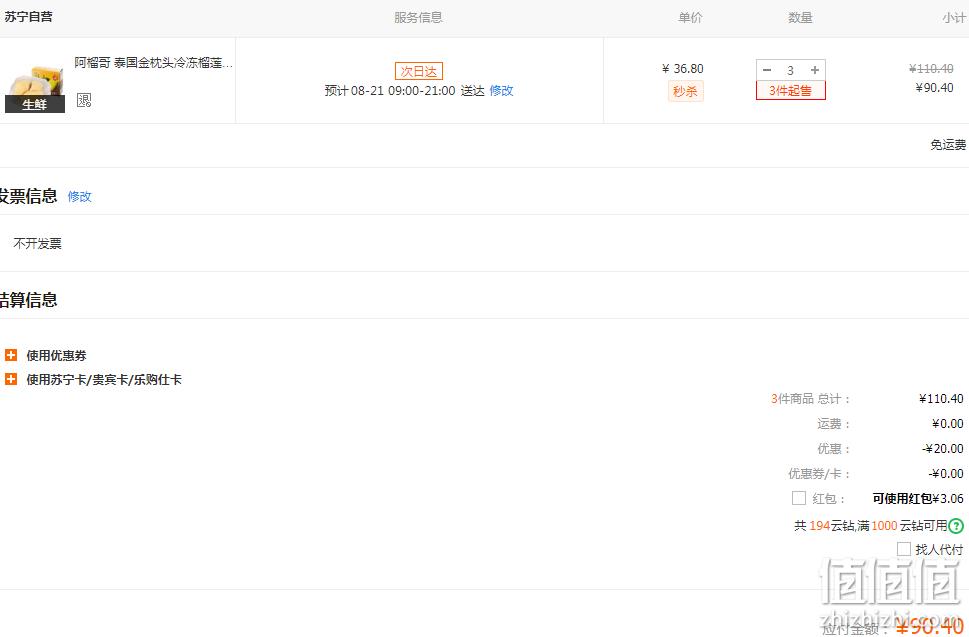Click the 苏宁自营 seller name
Screen dimensions: 969x637
28,17
